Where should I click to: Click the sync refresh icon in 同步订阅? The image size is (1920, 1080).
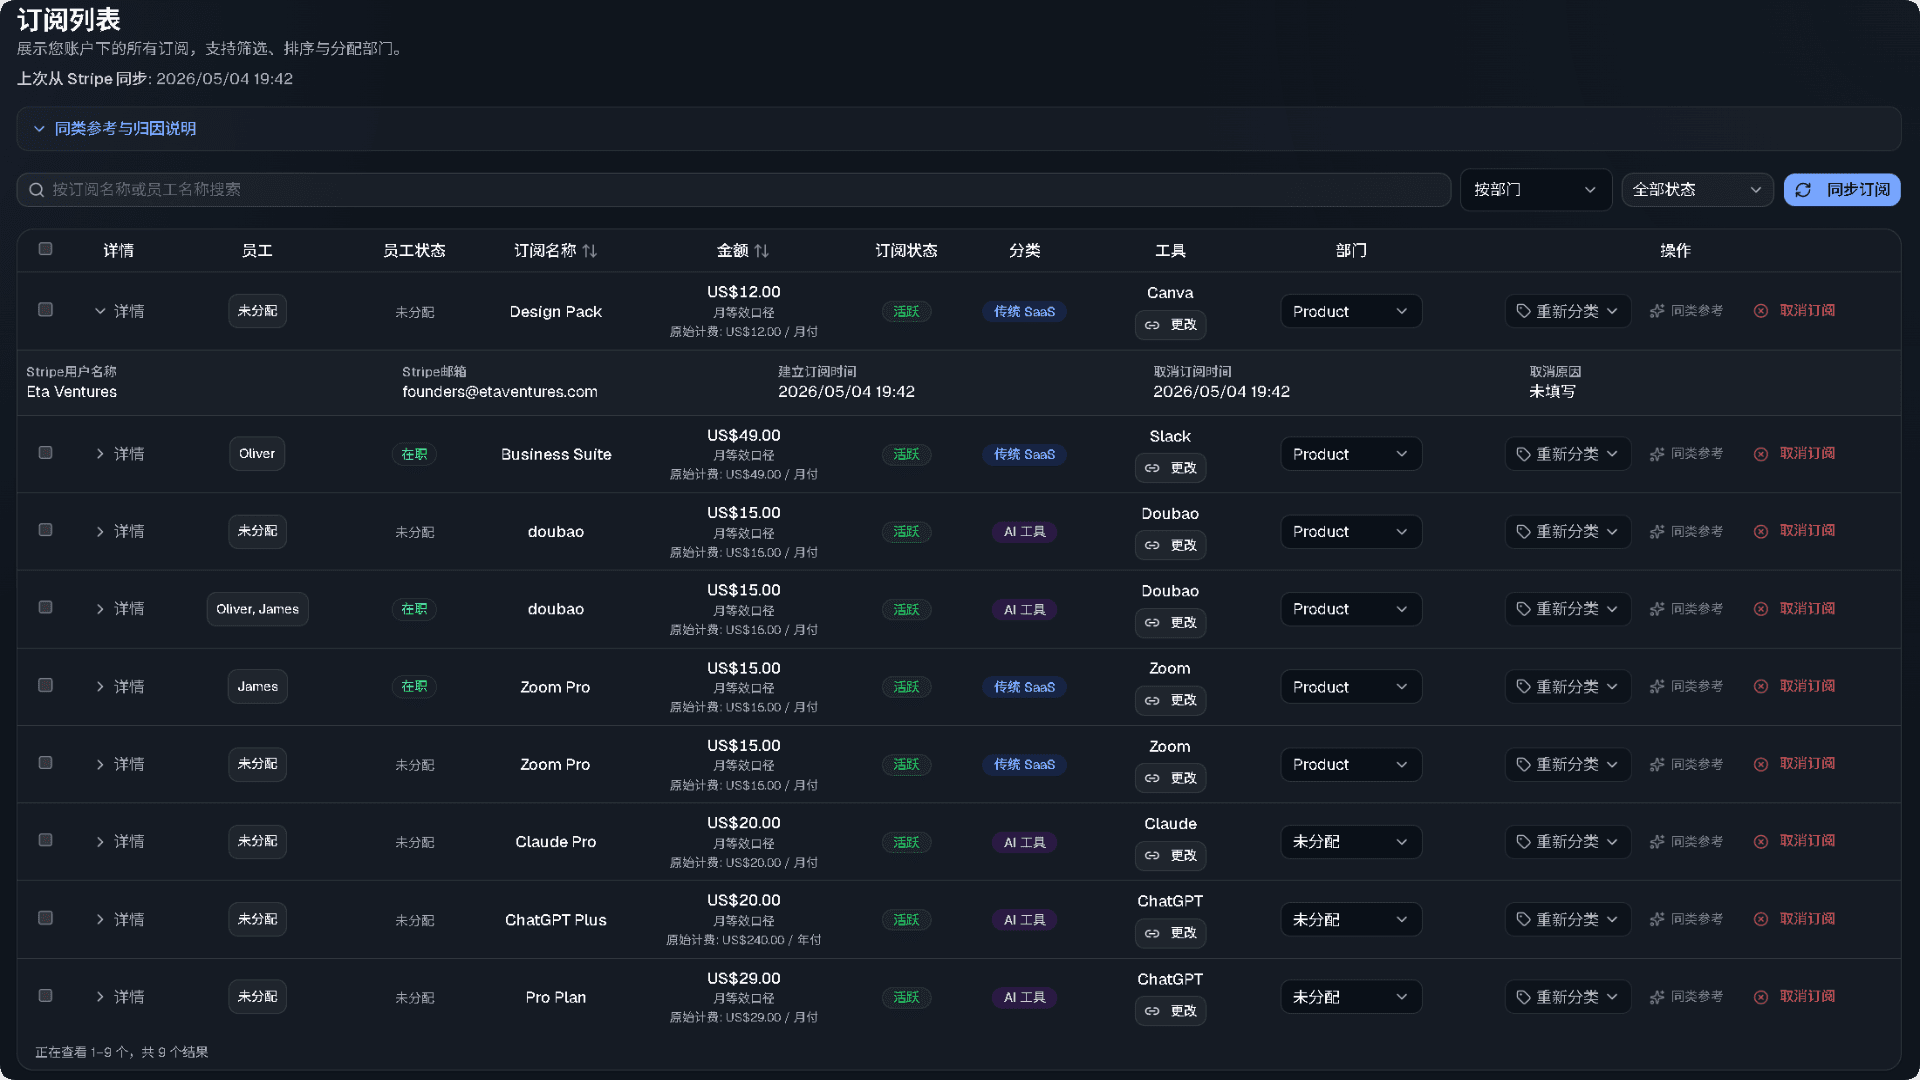(x=1803, y=190)
